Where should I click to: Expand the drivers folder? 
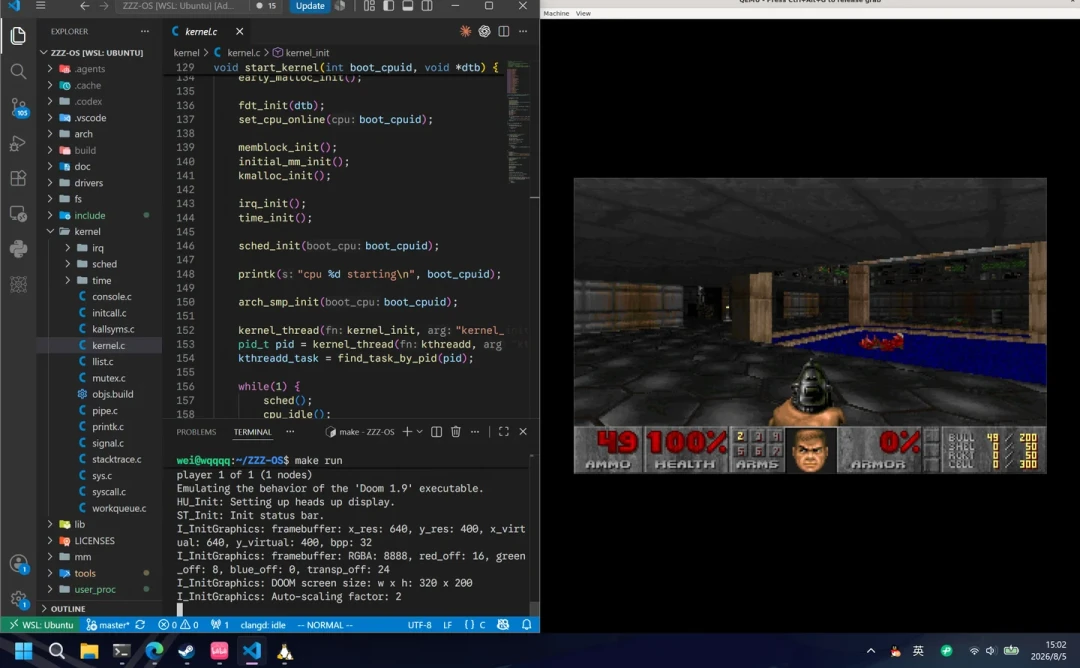(88, 182)
